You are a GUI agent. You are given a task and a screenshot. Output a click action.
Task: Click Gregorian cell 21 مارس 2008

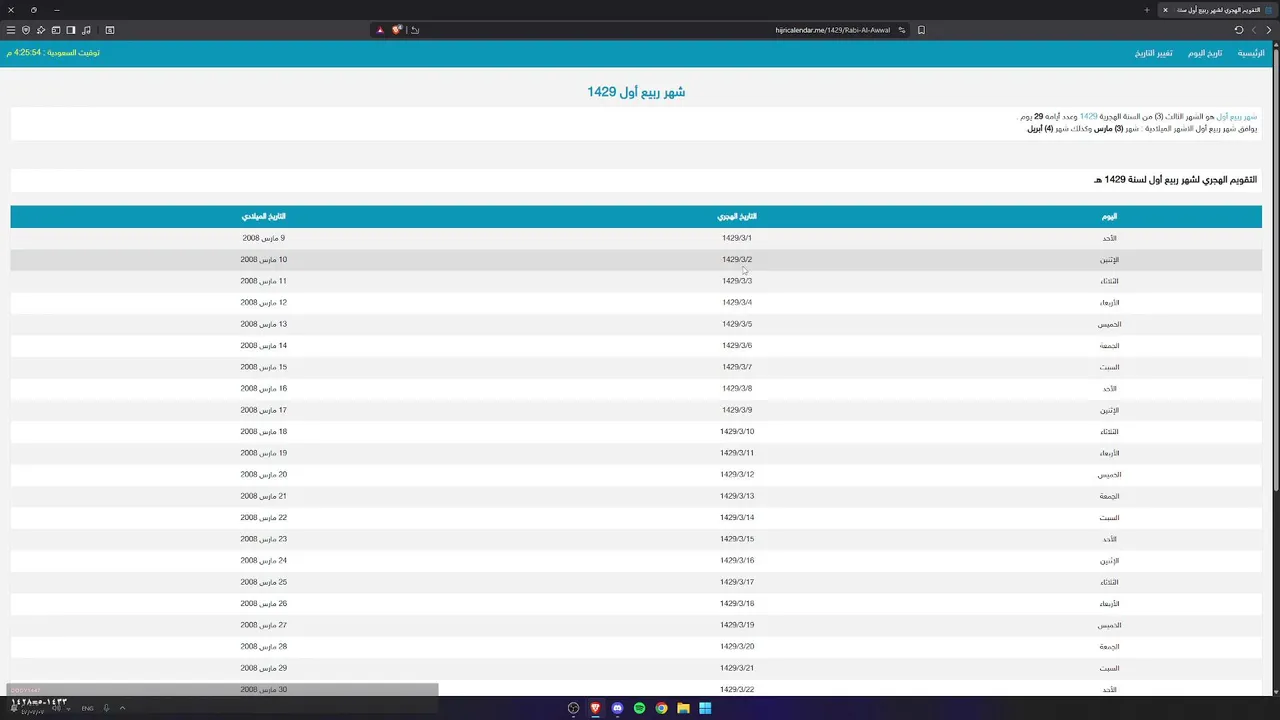click(x=264, y=496)
